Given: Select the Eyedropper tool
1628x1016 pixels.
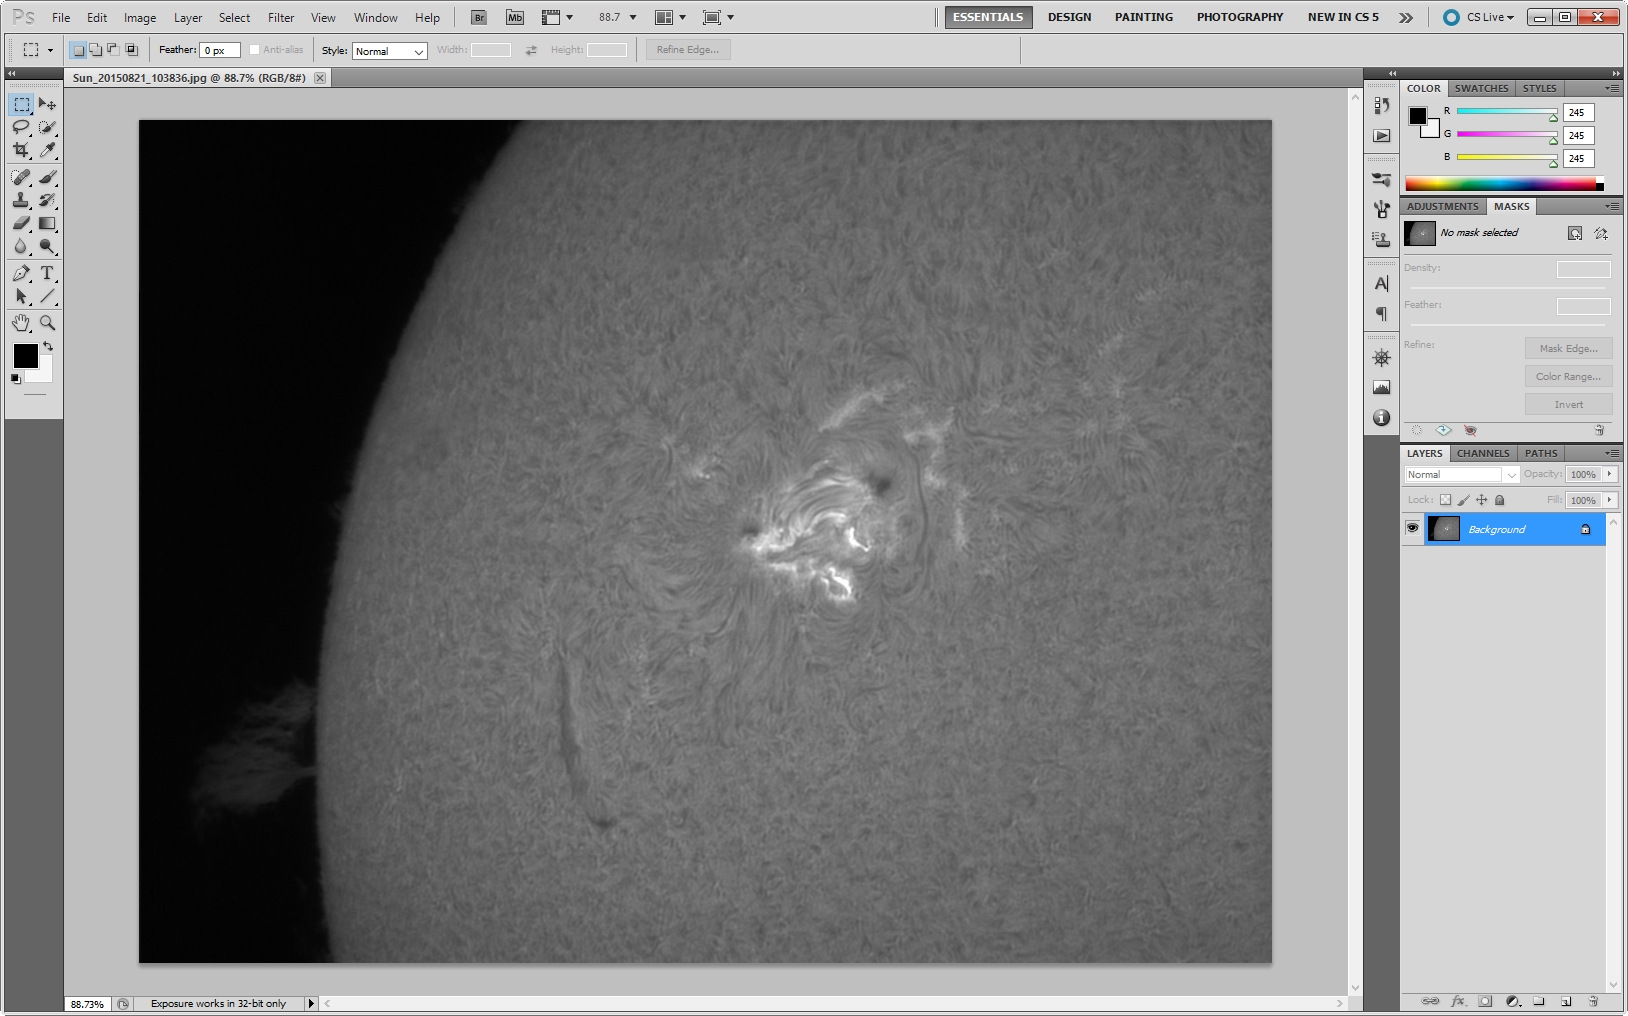Looking at the screenshot, I should point(47,150).
